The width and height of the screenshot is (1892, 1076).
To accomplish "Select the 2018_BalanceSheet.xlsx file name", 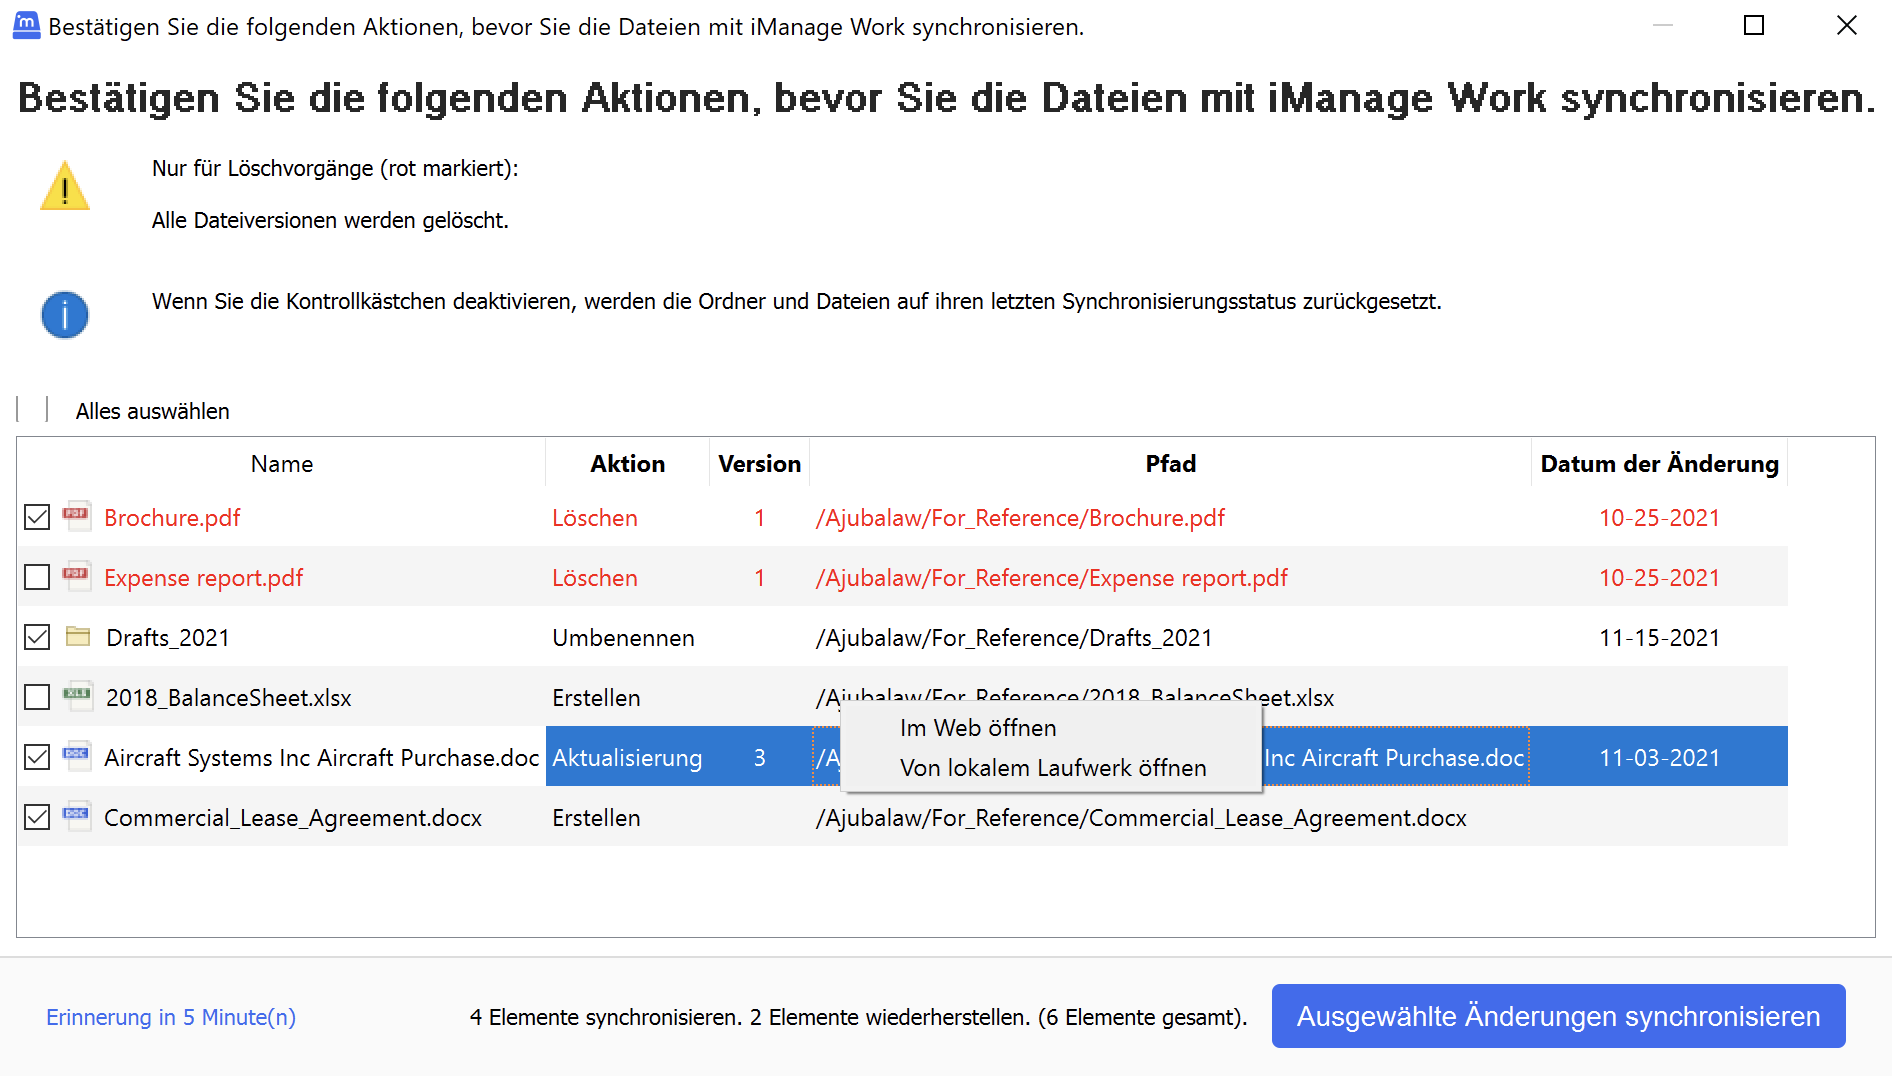I will pos(229,698).
